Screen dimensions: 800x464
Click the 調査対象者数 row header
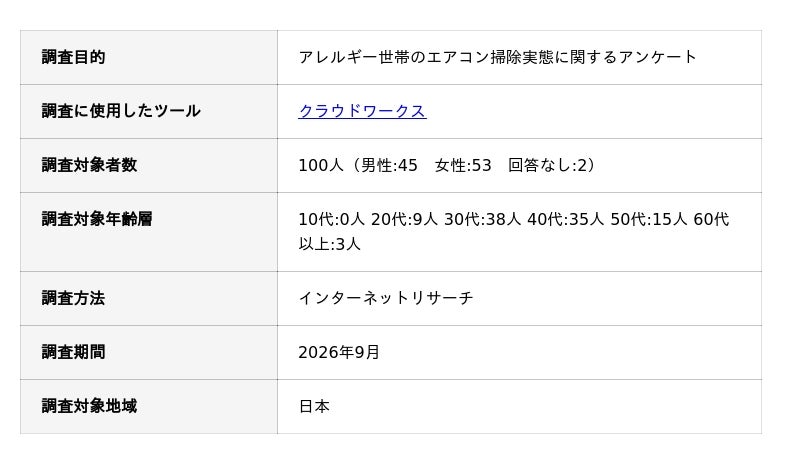[x=148, y=165]
